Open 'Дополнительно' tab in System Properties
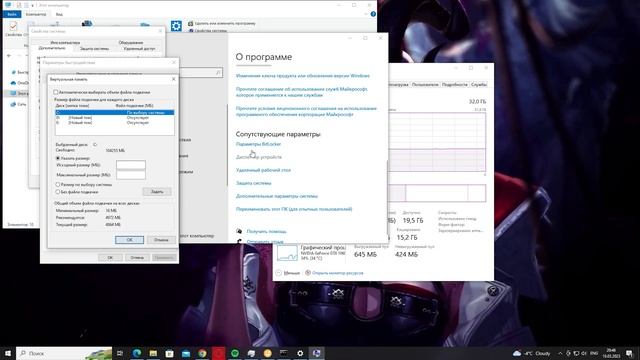 52,48
